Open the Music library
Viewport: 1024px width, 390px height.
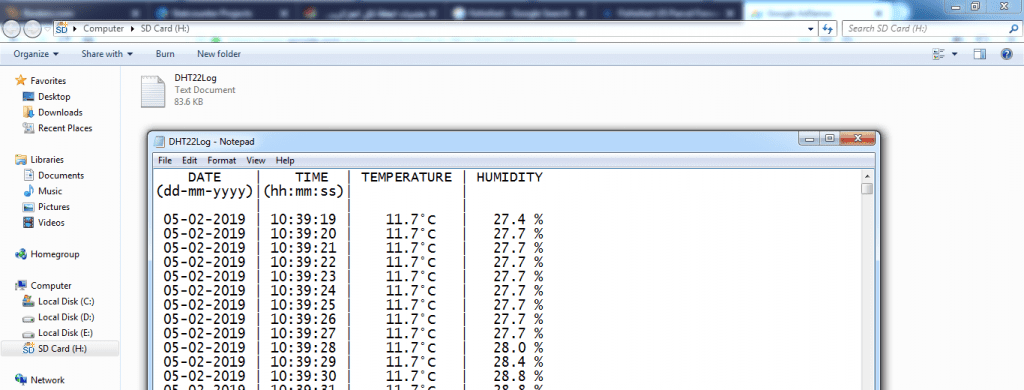coord(50,191)
